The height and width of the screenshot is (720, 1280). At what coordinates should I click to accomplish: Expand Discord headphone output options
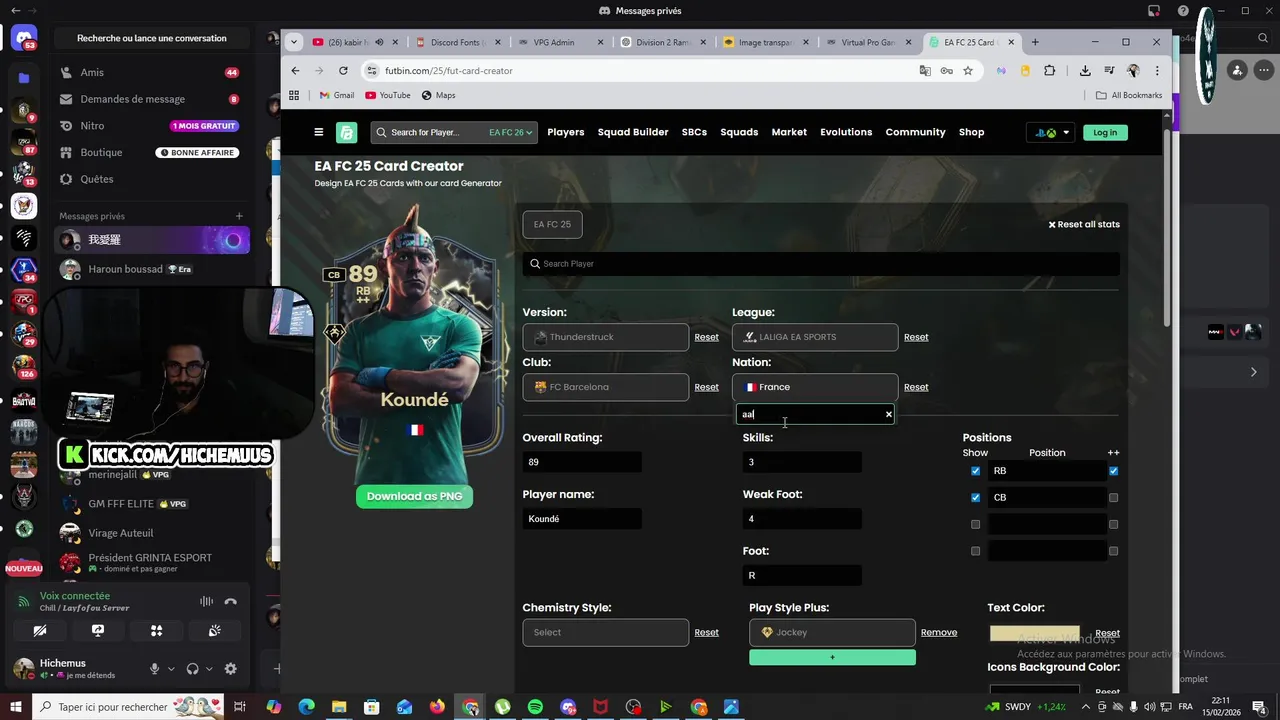click(x=209, y=669)
